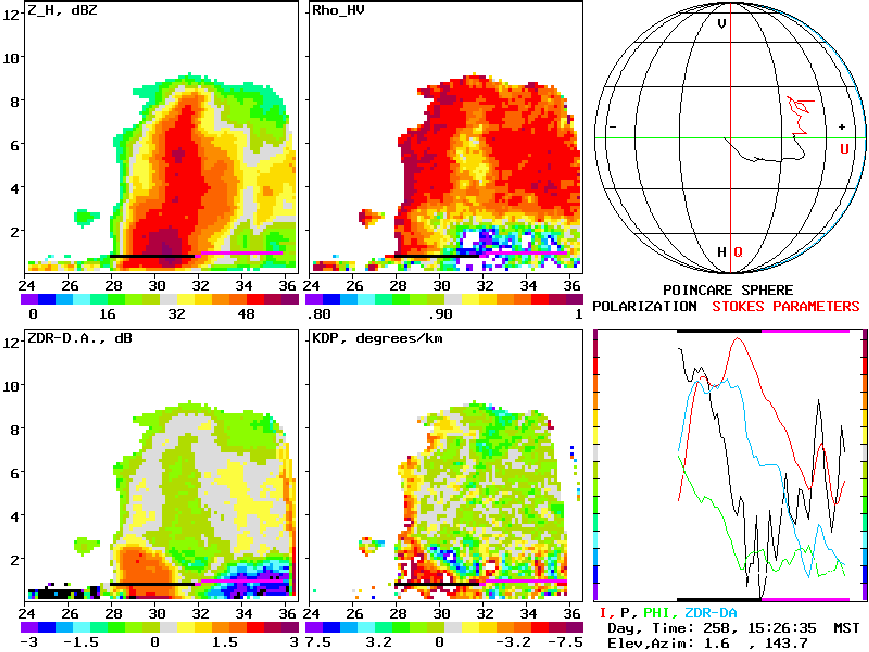Click the 16 label under Z_H color bar
Viewport: 869px width, 652px height.
point(107,314)
